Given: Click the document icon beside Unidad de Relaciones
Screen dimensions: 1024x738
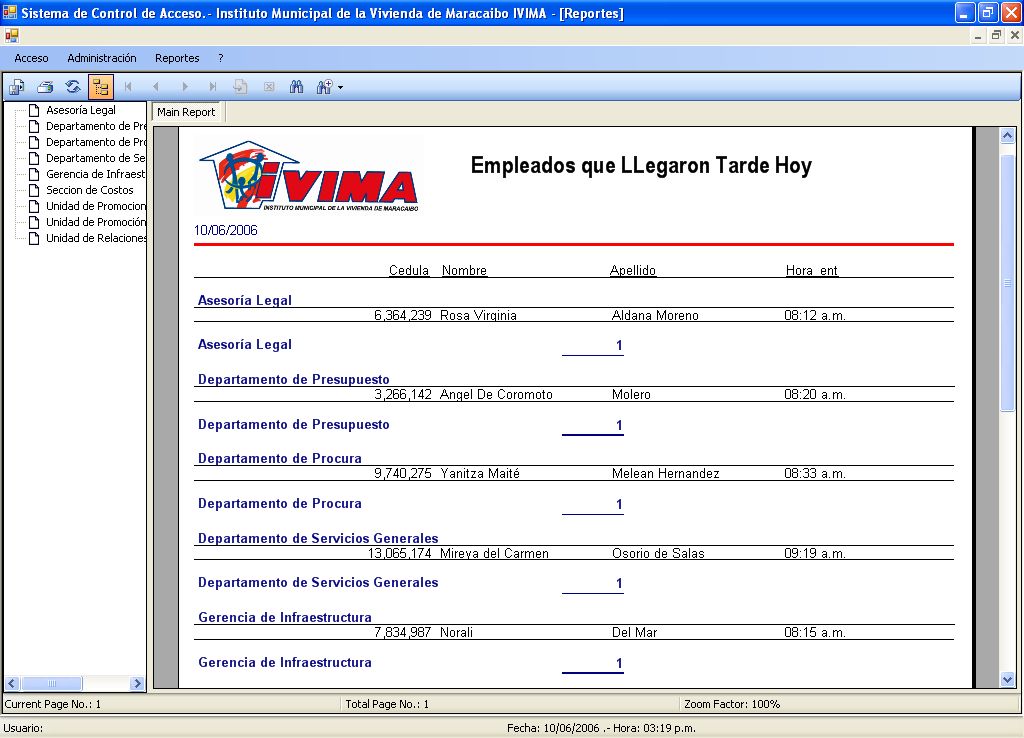Looking at the screenshot, I should point(34,238).
